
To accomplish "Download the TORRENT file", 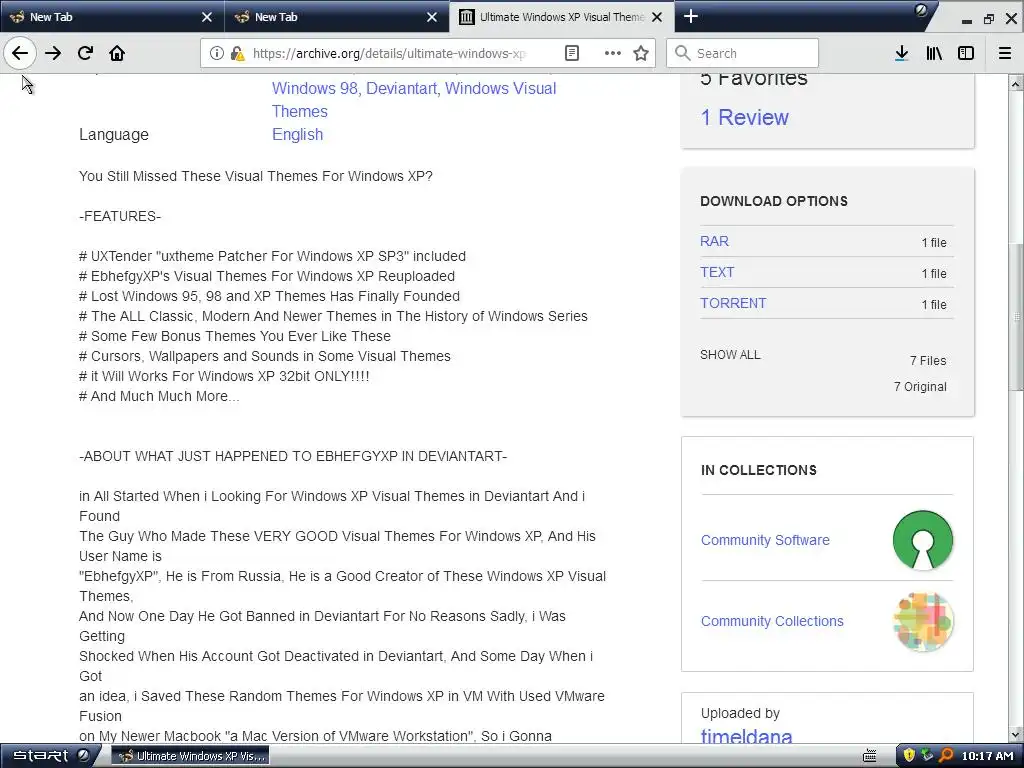I will (733, 303).
